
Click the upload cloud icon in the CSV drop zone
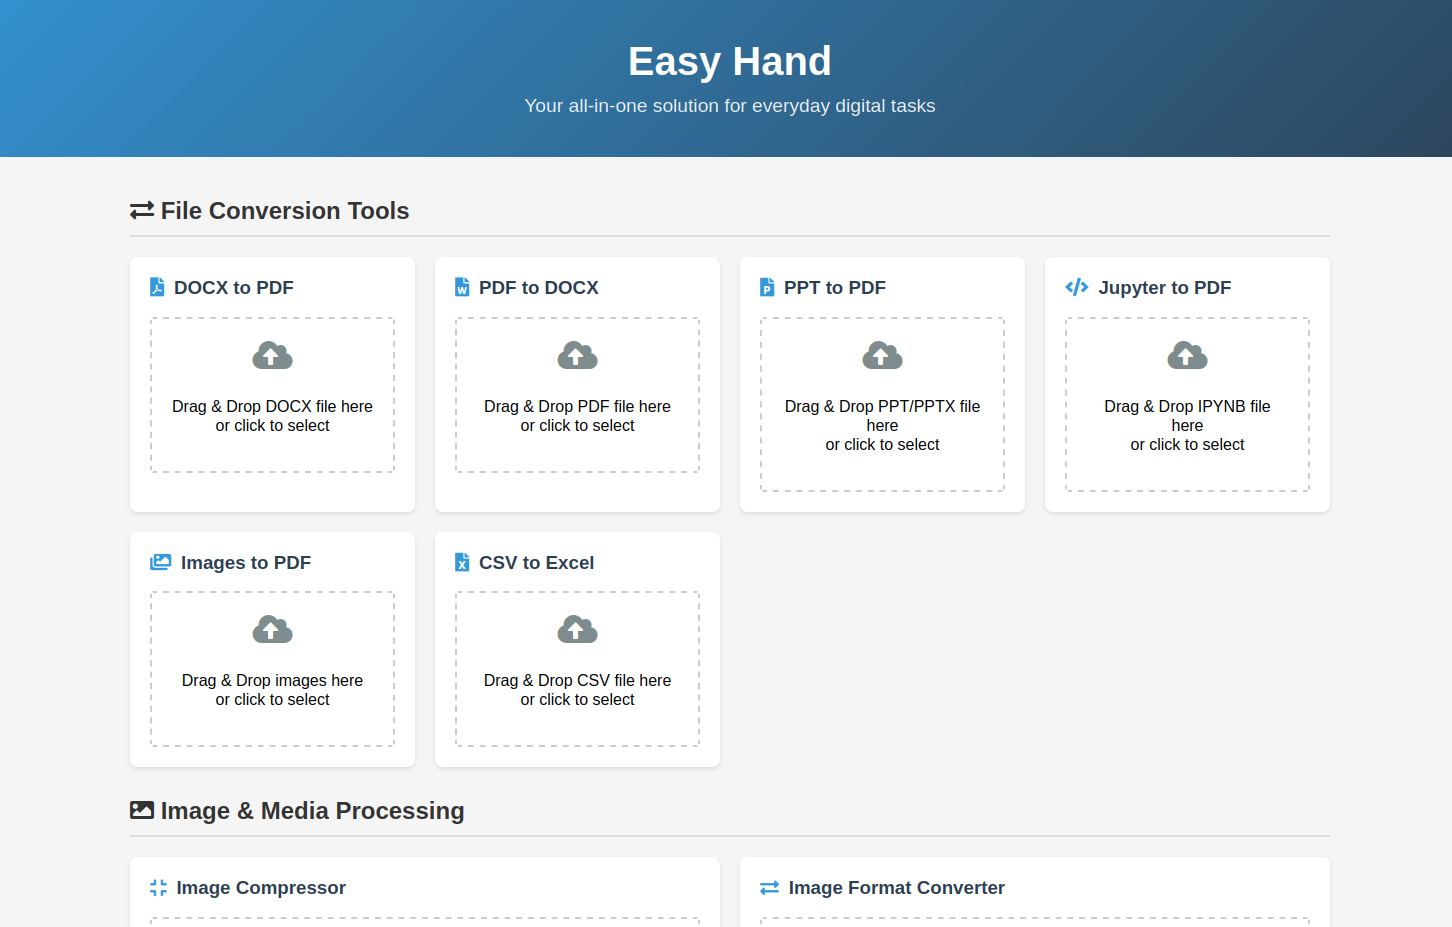pyautogui.click(x=577, y=629)
